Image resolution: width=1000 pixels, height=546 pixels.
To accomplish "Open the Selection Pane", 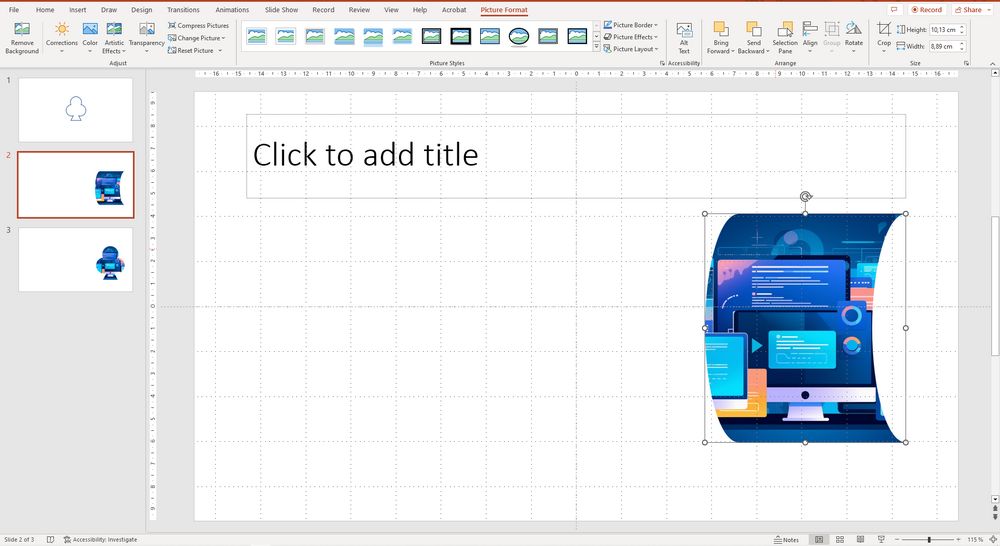I will tap(785, 38).
